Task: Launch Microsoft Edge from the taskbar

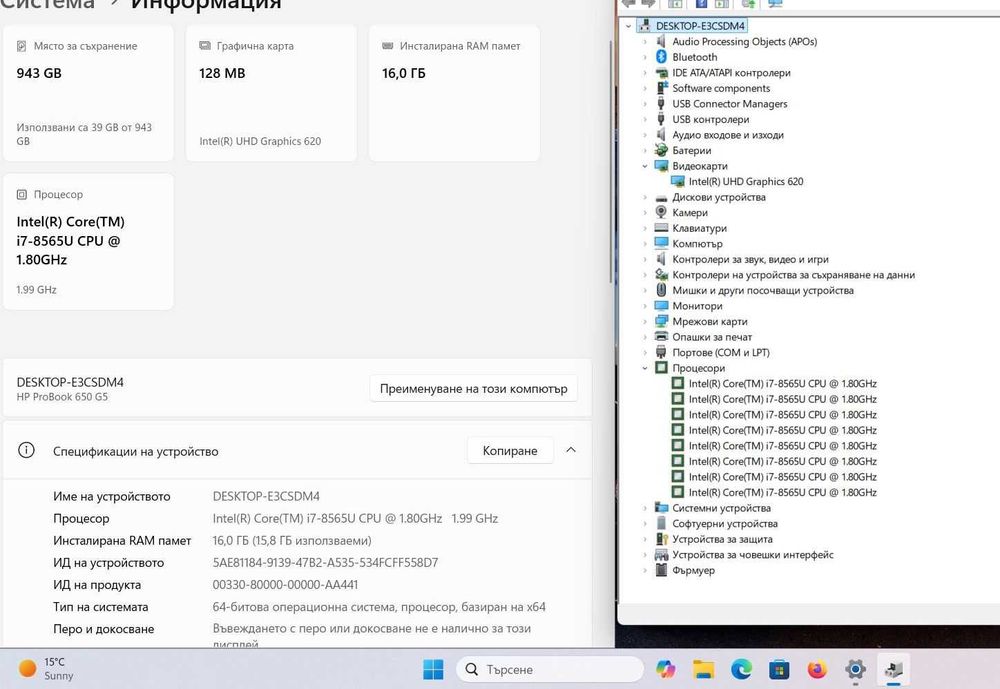Action: coord(741,669)
